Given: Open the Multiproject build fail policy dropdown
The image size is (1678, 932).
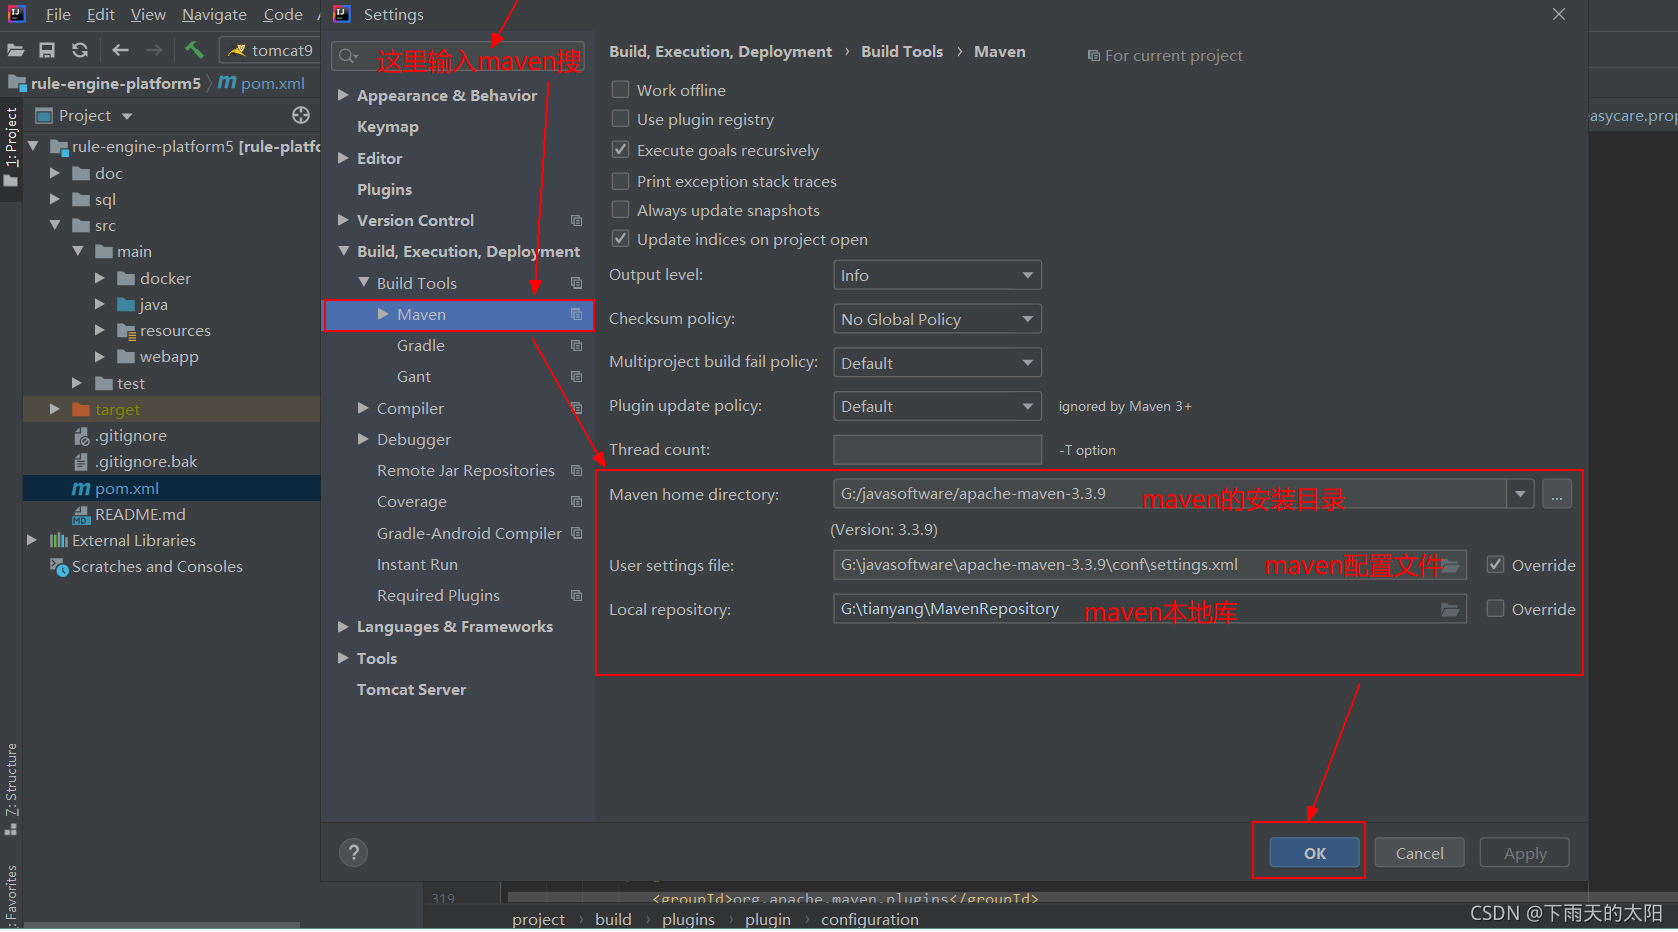Looking at the screenshot, I should tap(937, 362).
